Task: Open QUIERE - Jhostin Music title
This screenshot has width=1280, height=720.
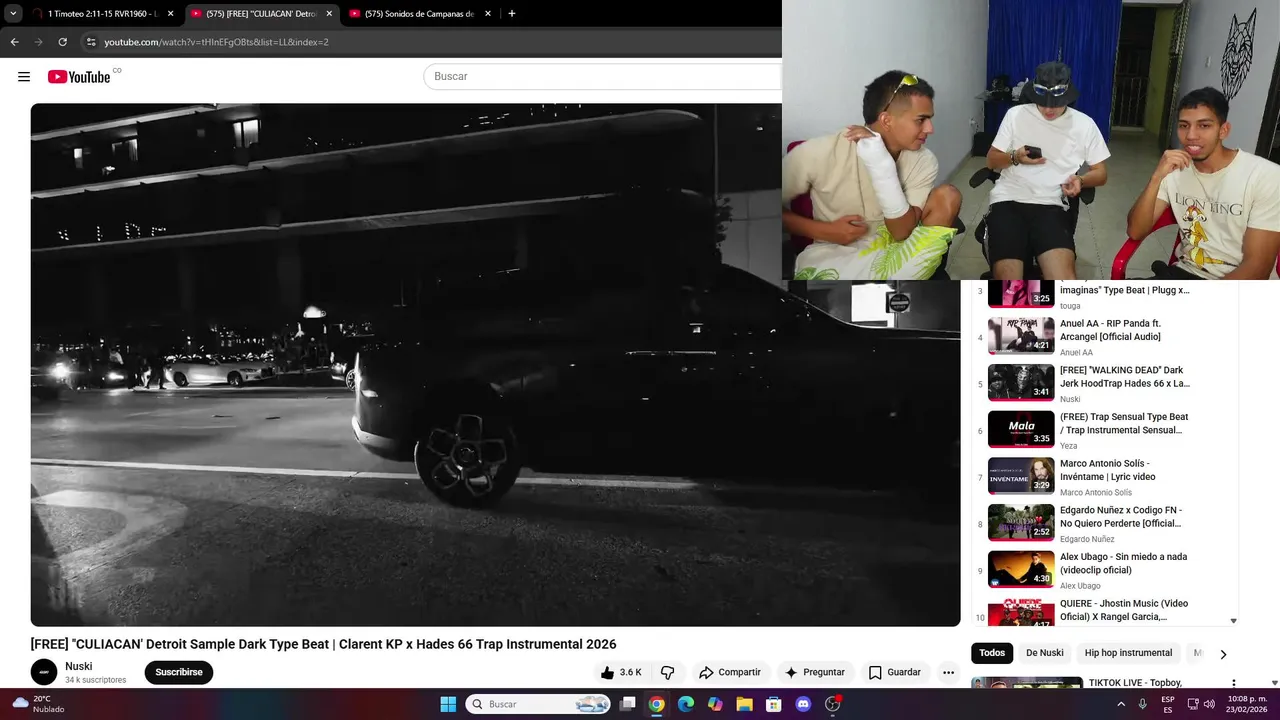Action: tap(1124, 610)
